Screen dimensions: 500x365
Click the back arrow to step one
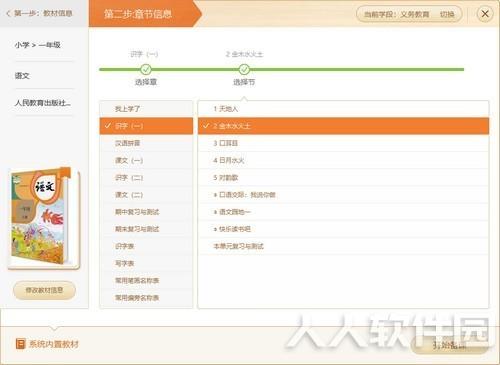coord(8,13)
